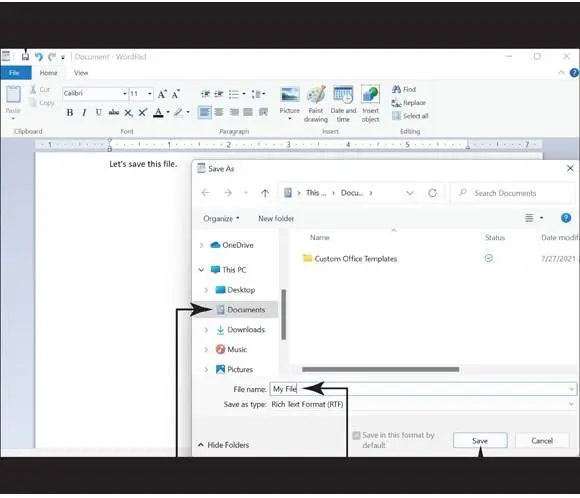Grow the font size
The height and width of the screenshot is (498, 580).
click(x=162, y=94)
